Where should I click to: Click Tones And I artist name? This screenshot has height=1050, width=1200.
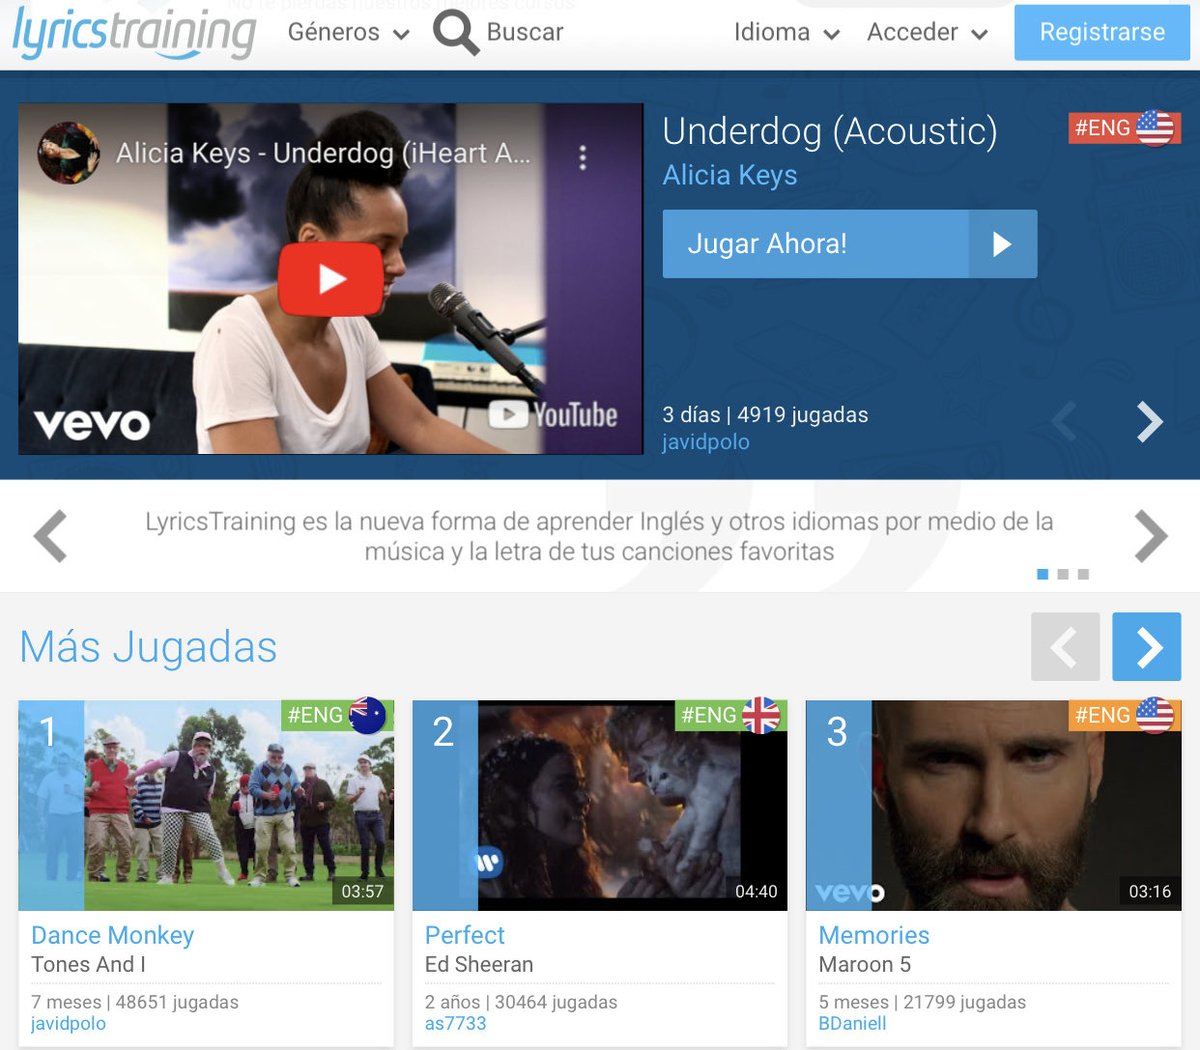pos(88,965)
